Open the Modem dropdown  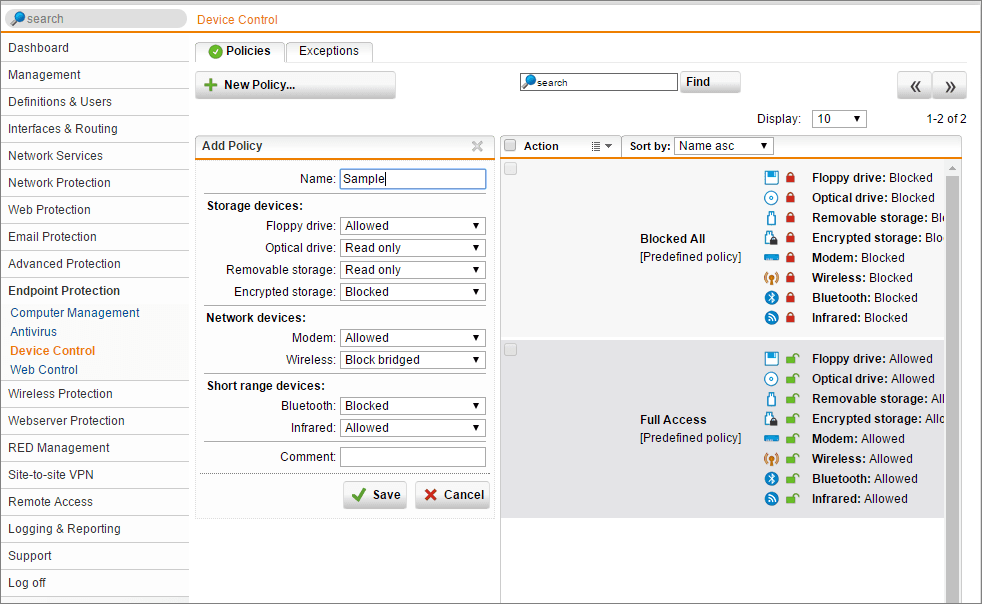coord(413,338)
